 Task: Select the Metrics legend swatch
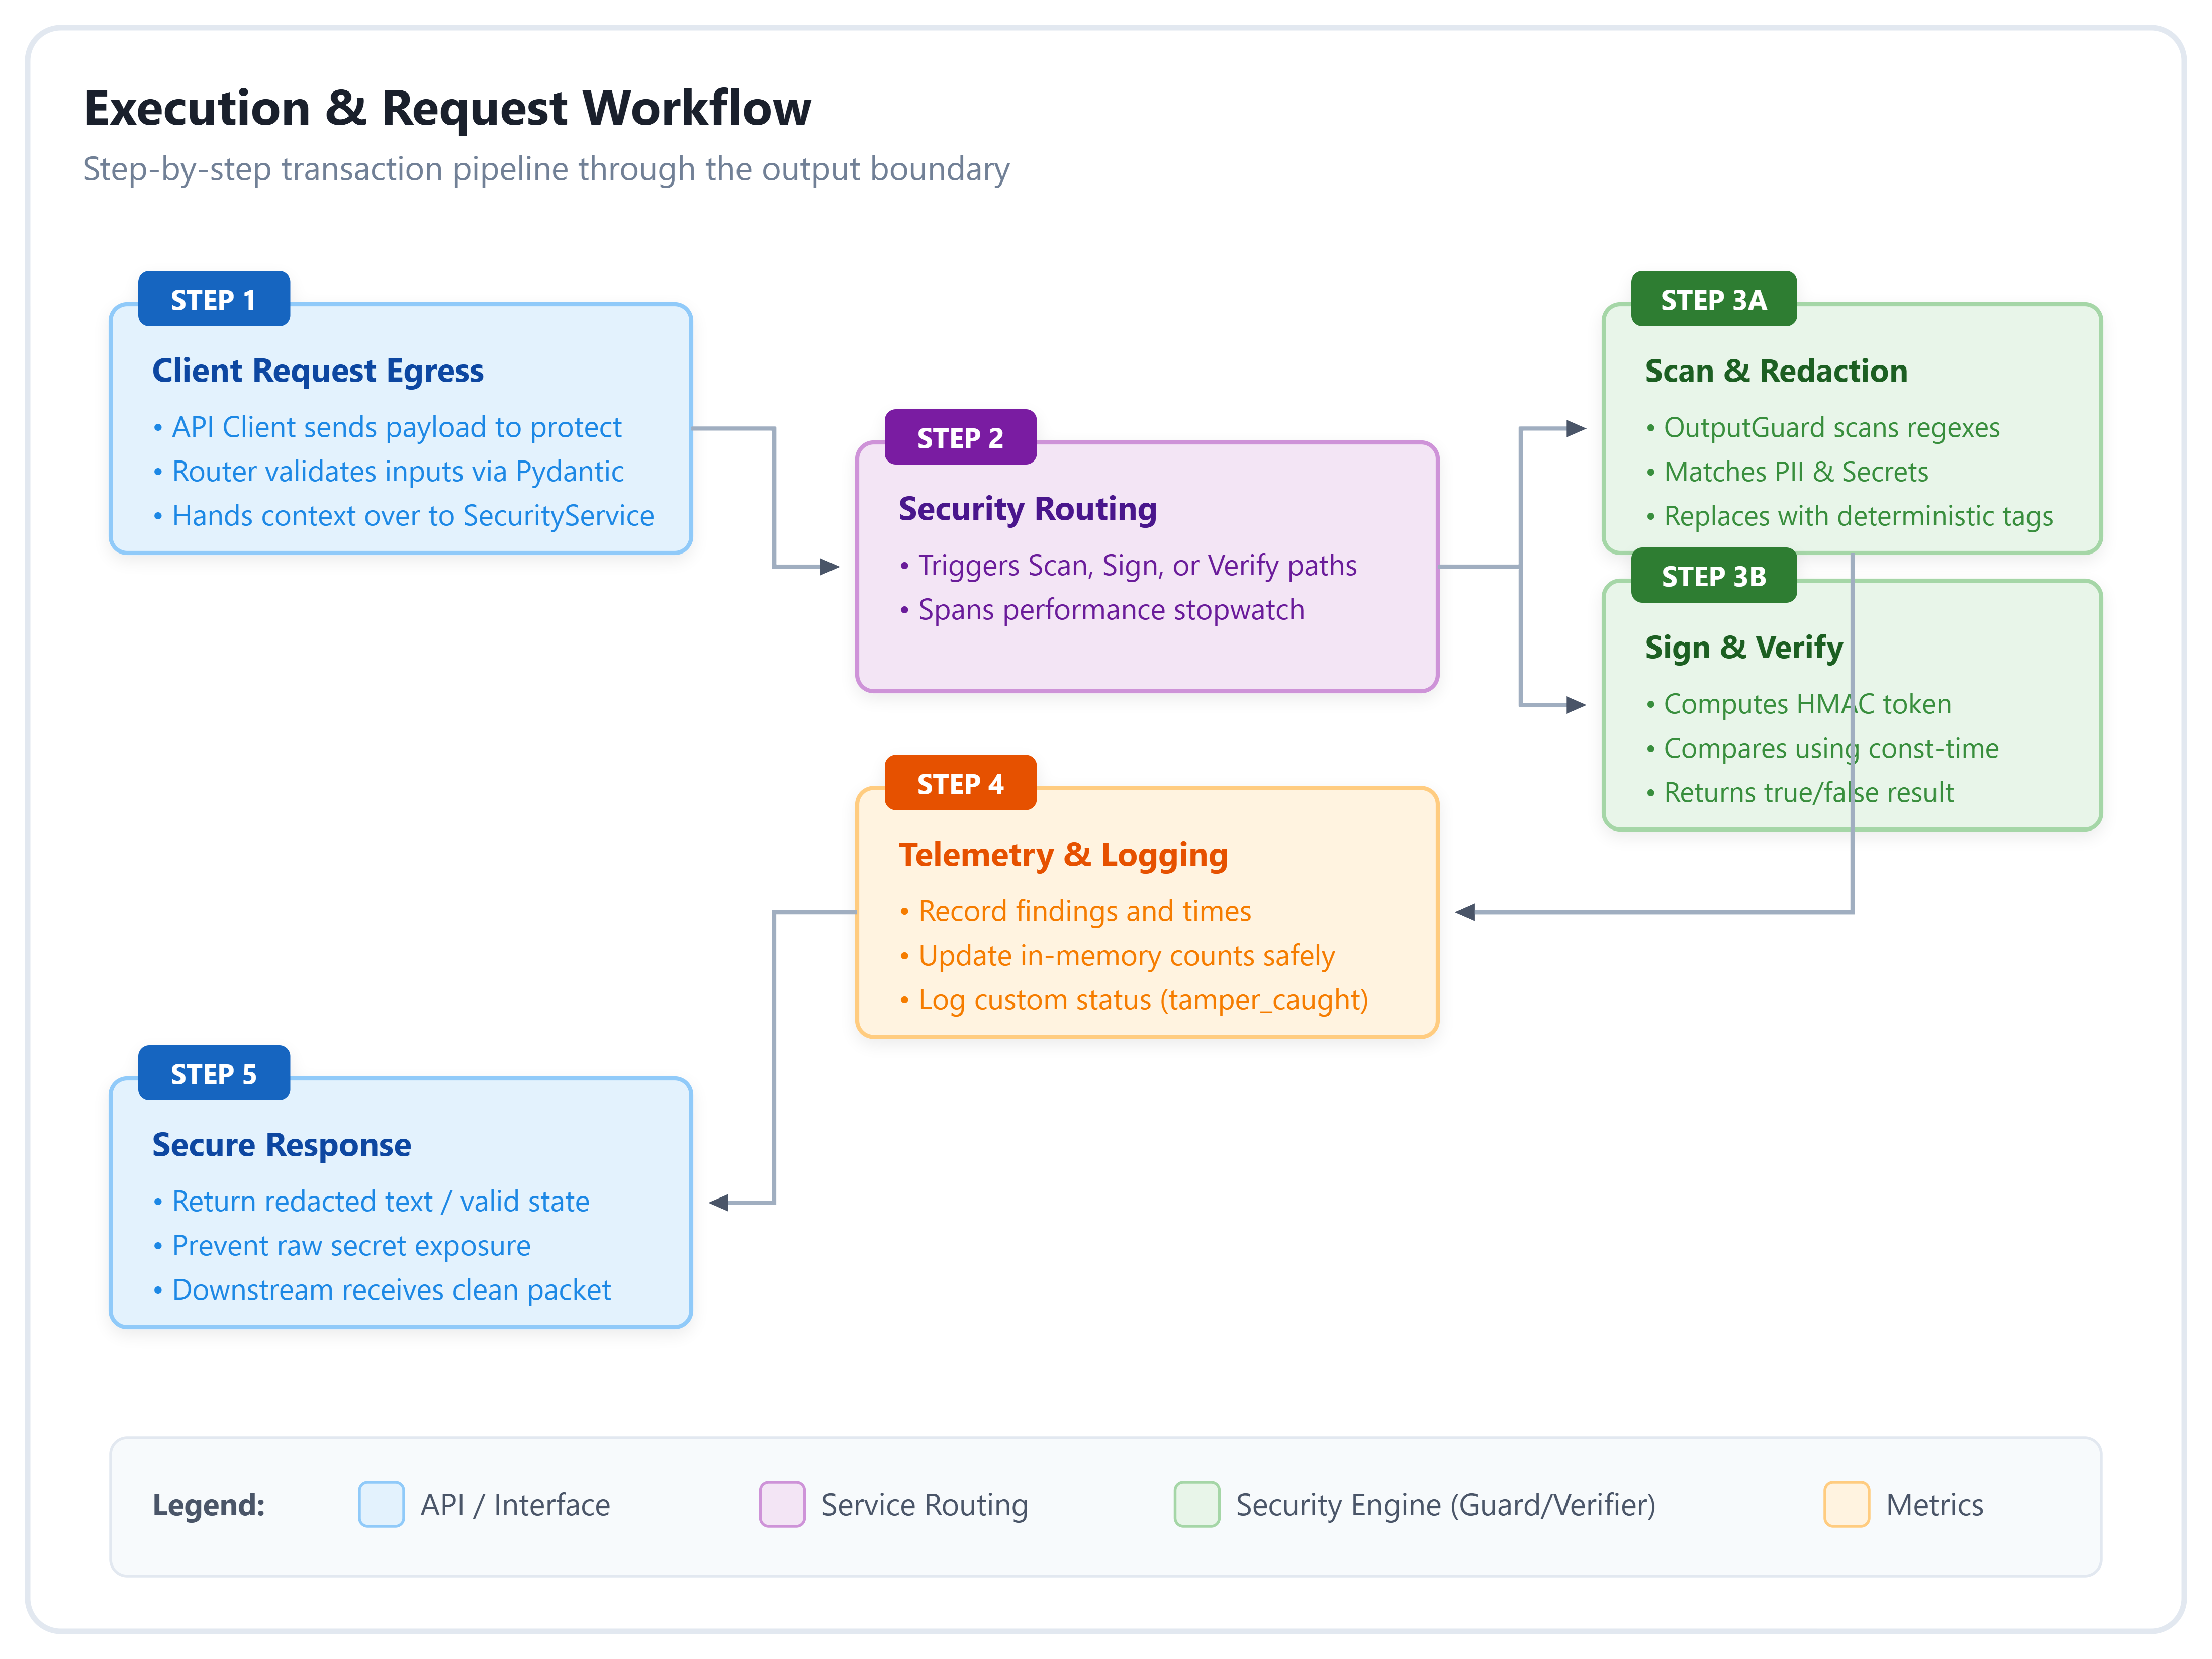1847,1504
